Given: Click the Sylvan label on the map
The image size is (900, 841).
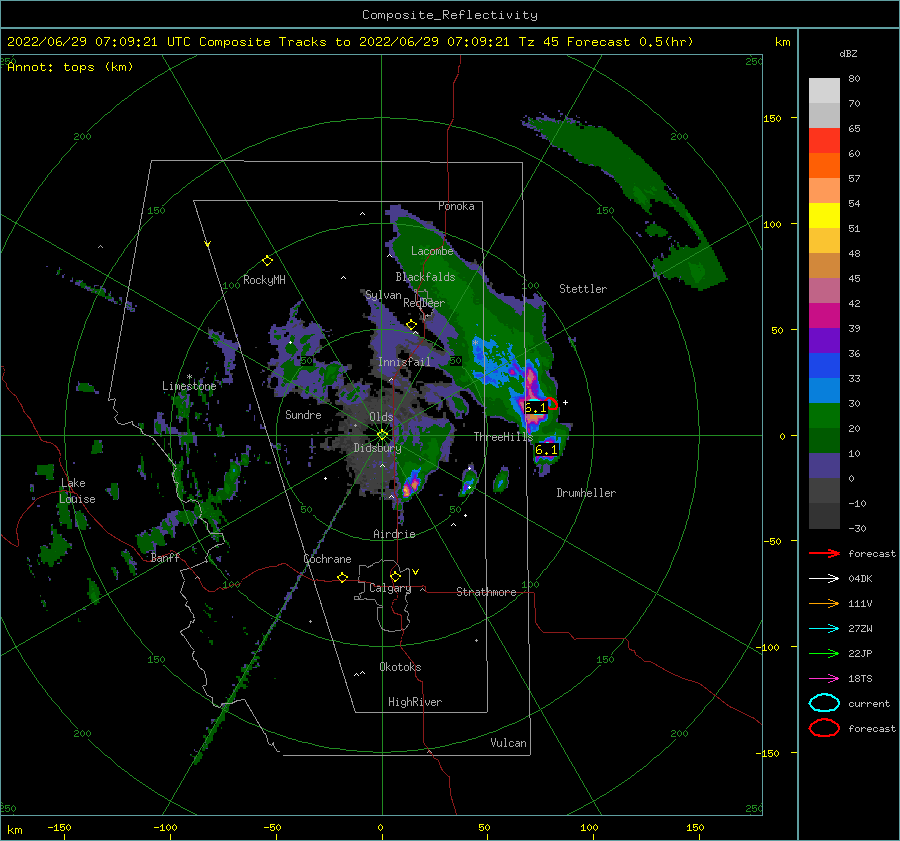Looking at the screenshot, I should pyautogui.click(x=383, y=295).
